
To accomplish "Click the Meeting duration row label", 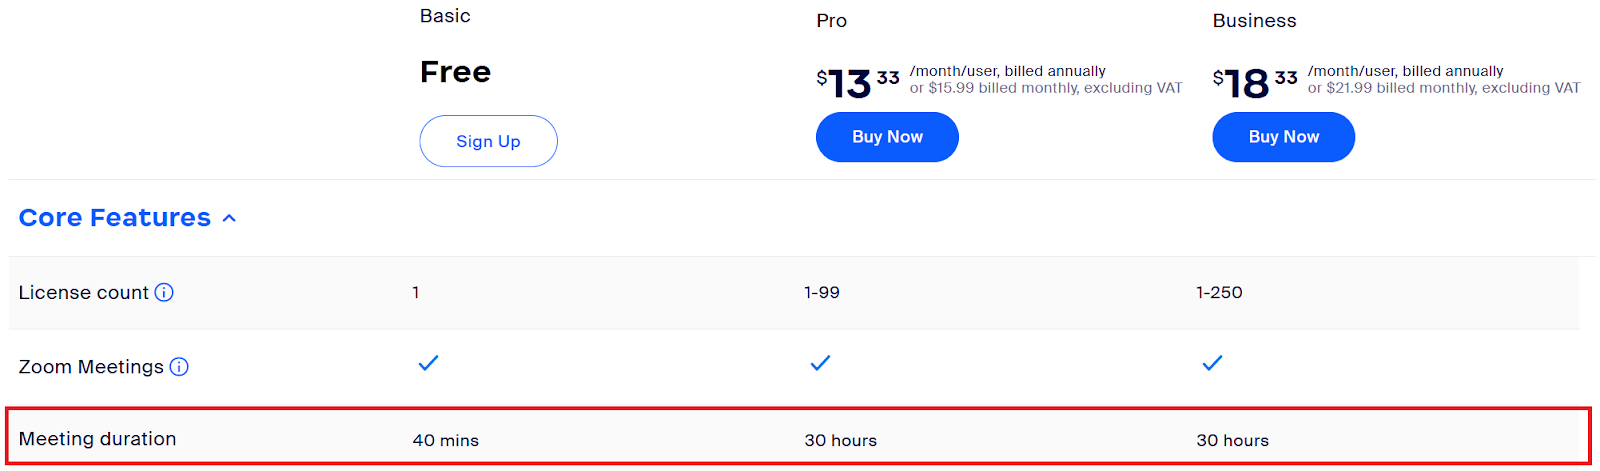I will point(97,439).
